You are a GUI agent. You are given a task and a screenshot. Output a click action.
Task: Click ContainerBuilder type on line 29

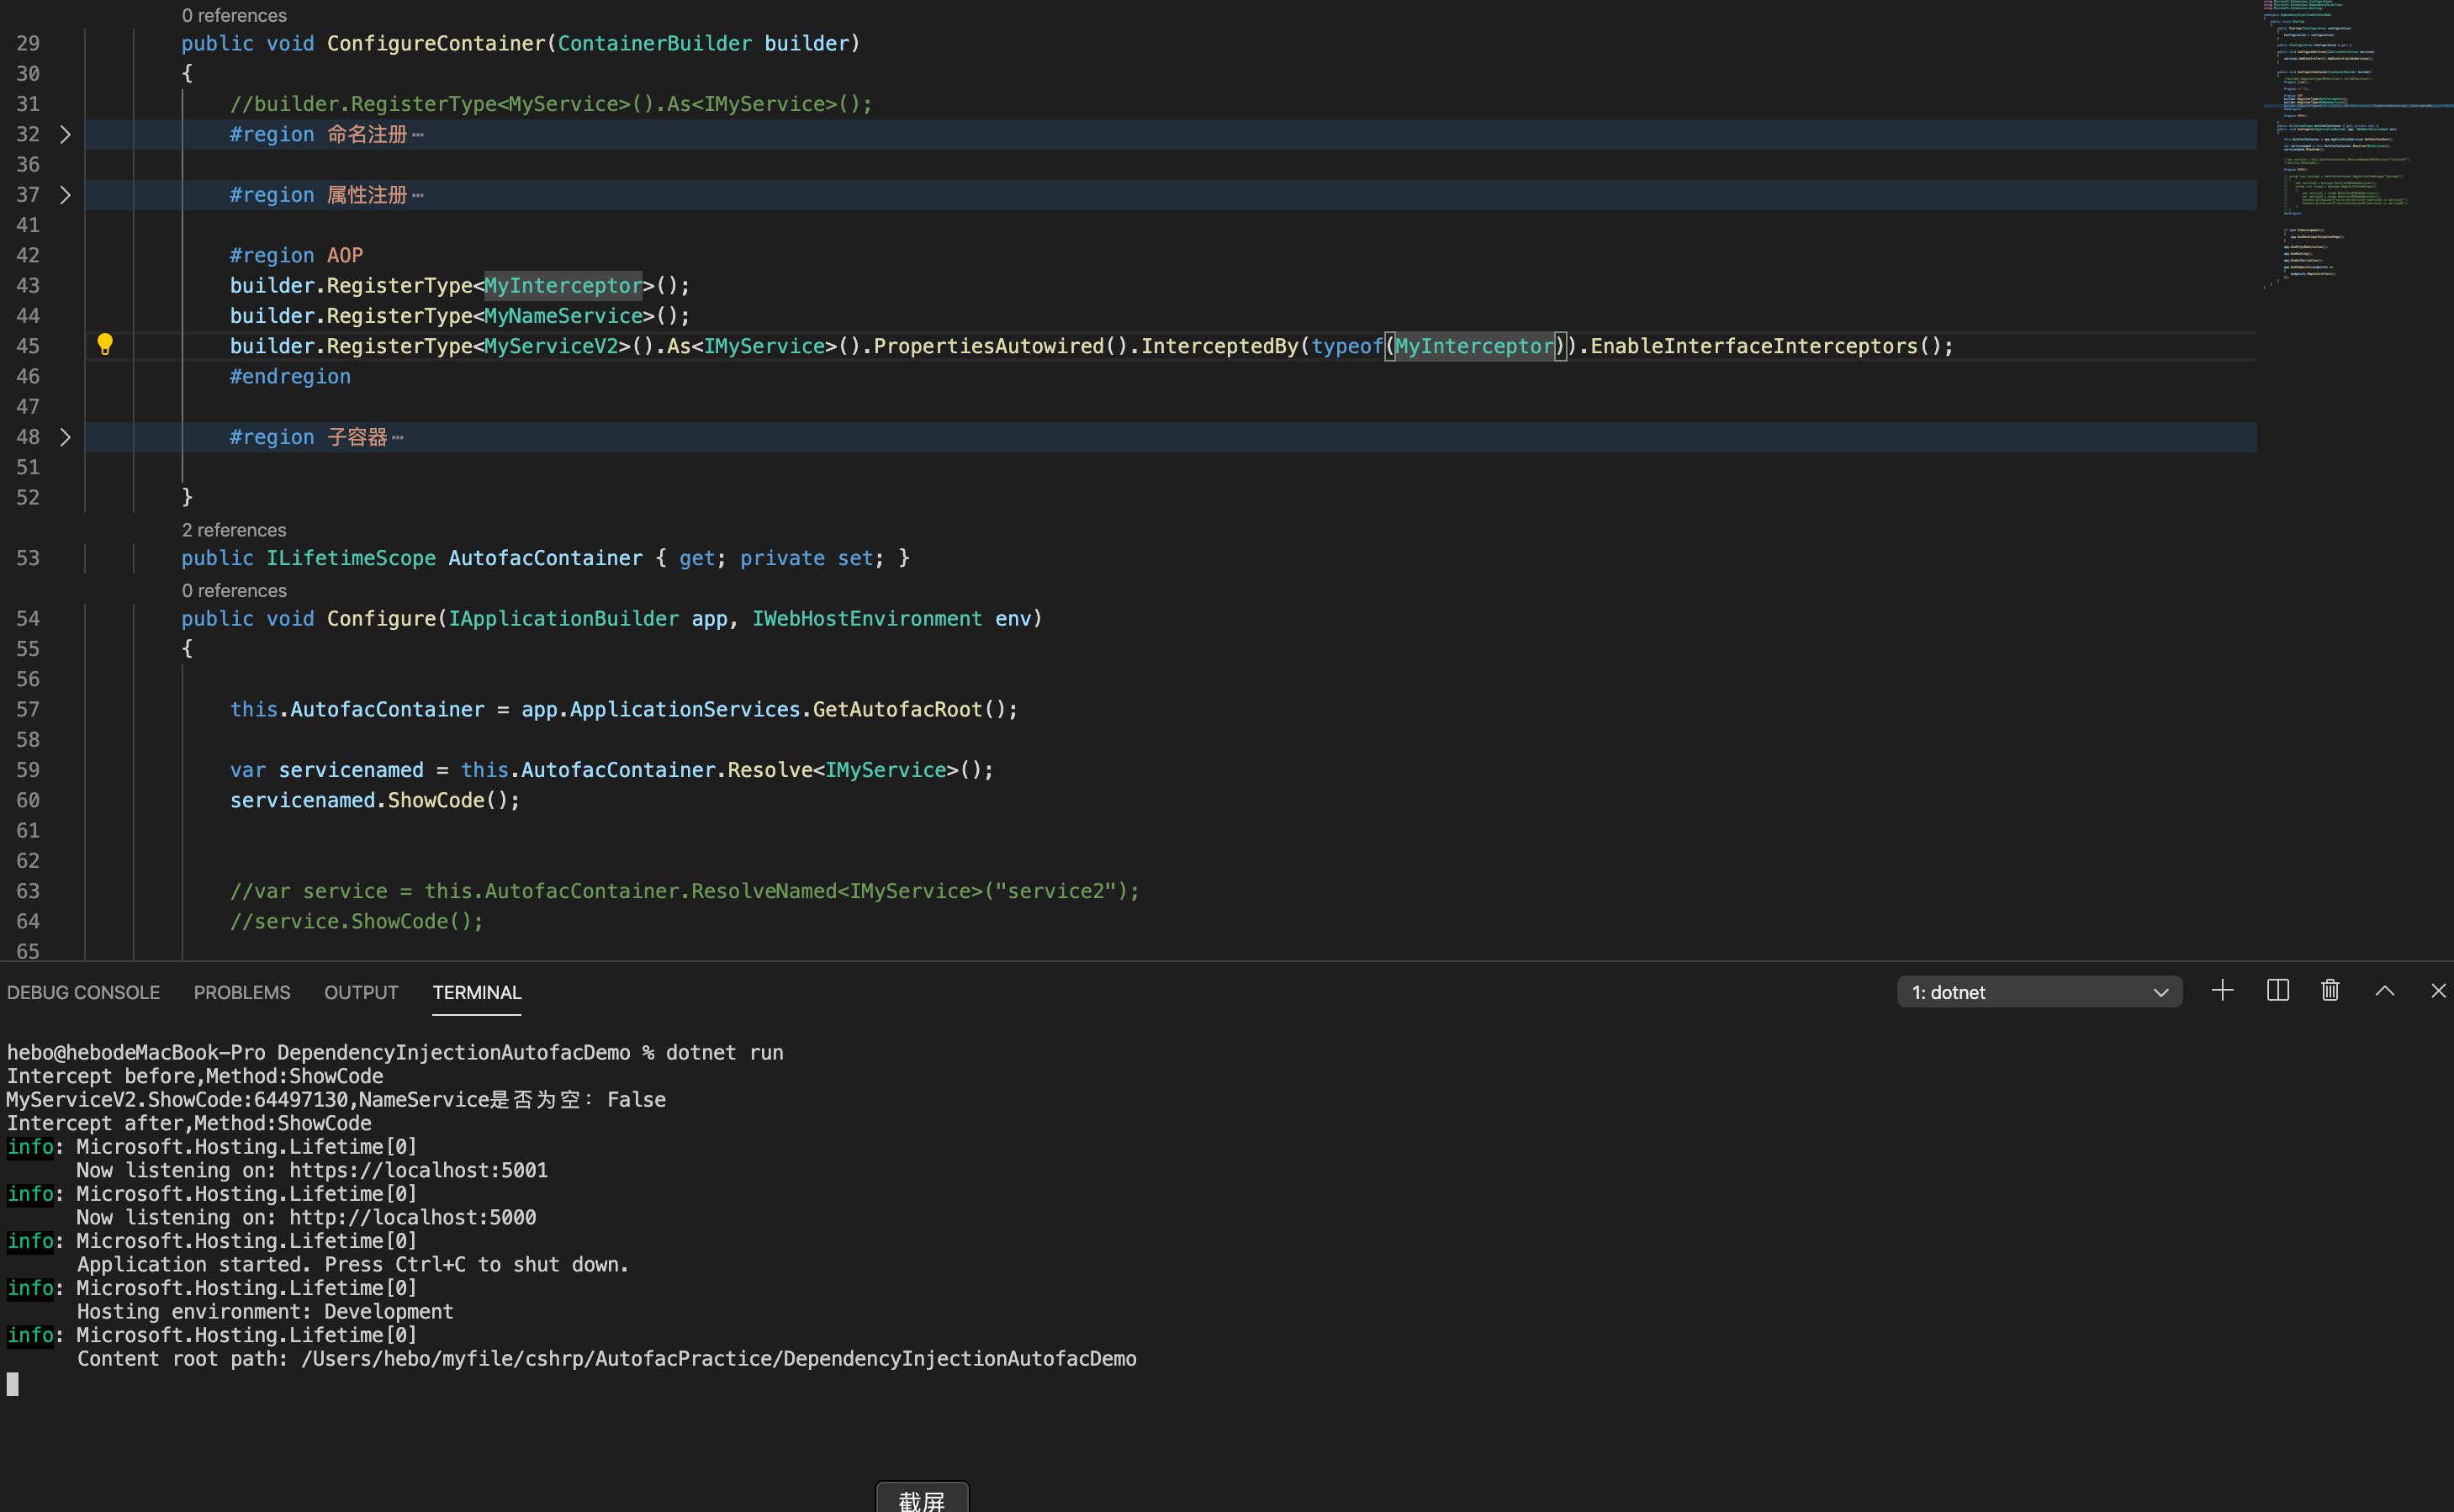654,44
